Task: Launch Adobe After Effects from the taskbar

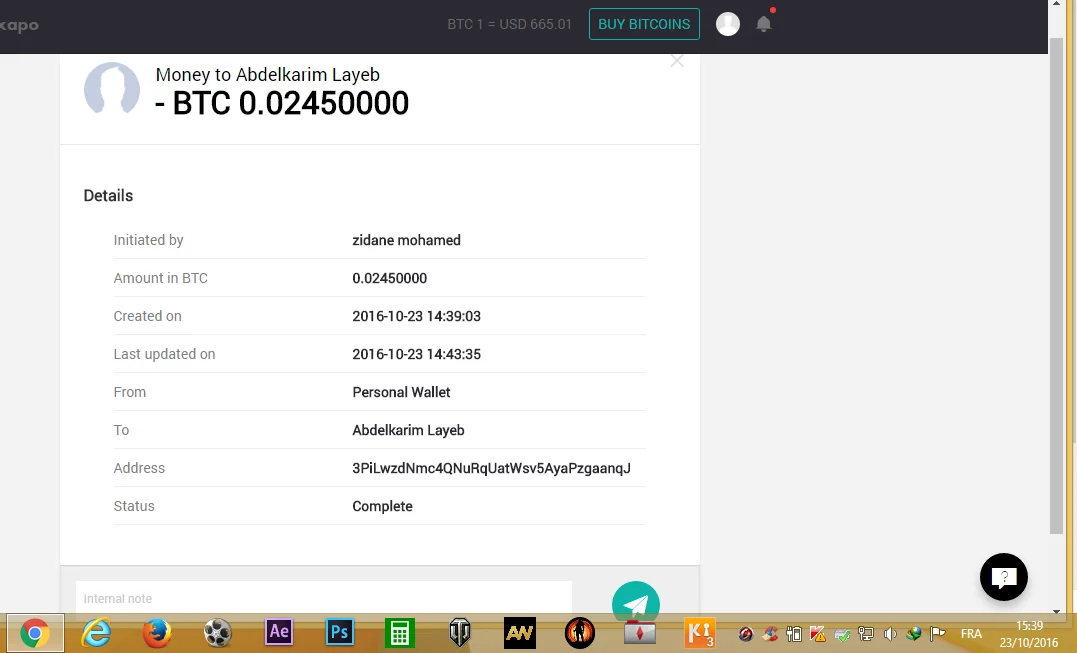Action: pyautogui.click(x=279, y=632)
